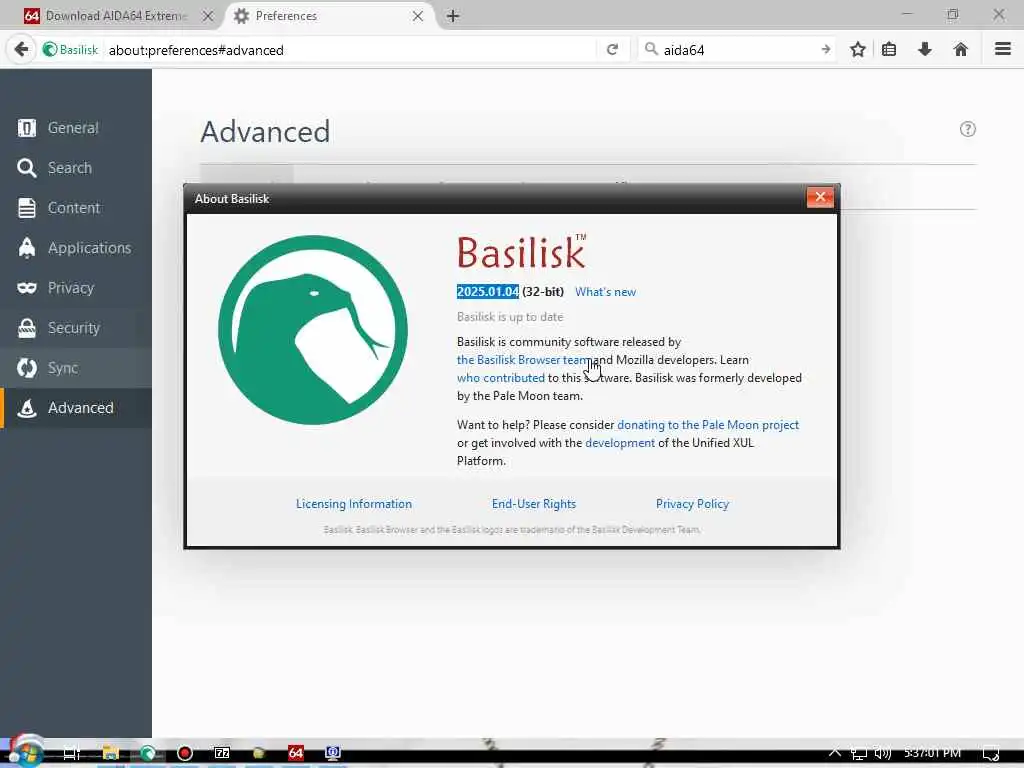Open the Windows Start button
This screenshot has height=768, width=1024.
click(x=26, y=753)
